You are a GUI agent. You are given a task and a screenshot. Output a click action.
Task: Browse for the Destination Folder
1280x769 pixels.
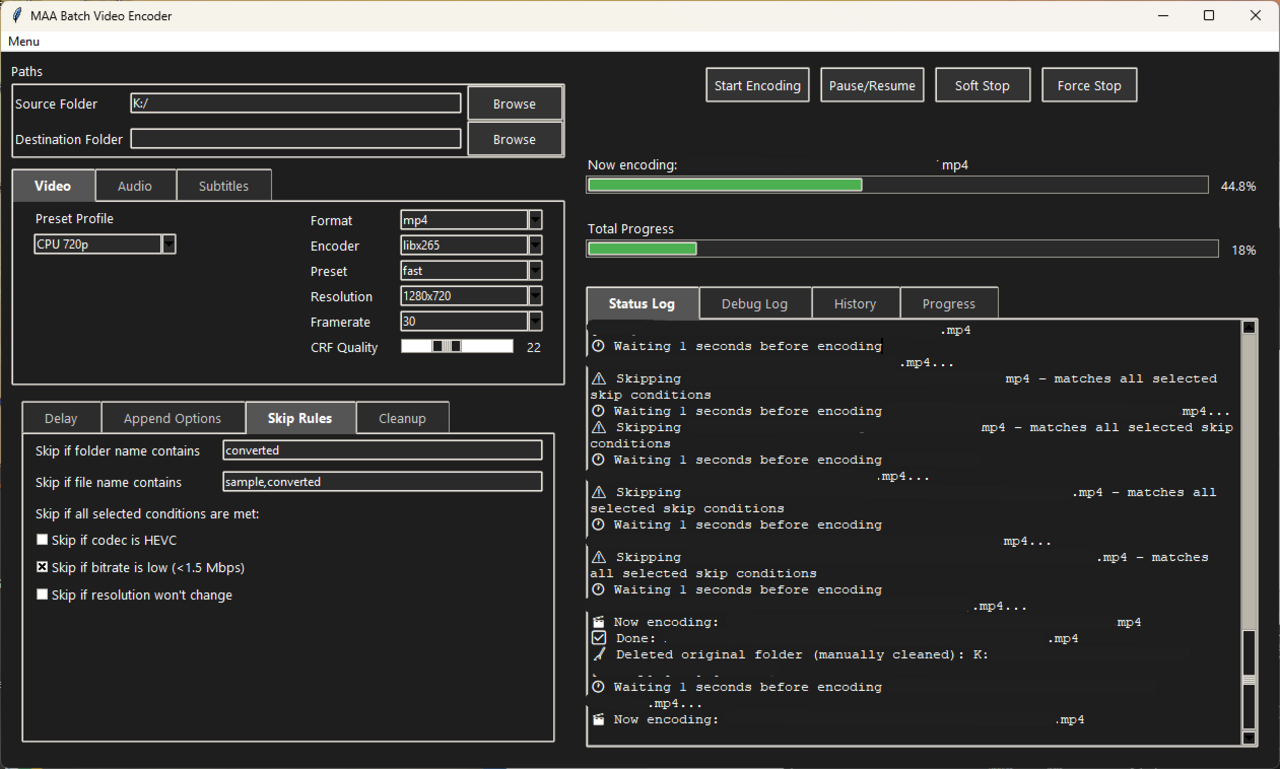[x=515, y=140]
